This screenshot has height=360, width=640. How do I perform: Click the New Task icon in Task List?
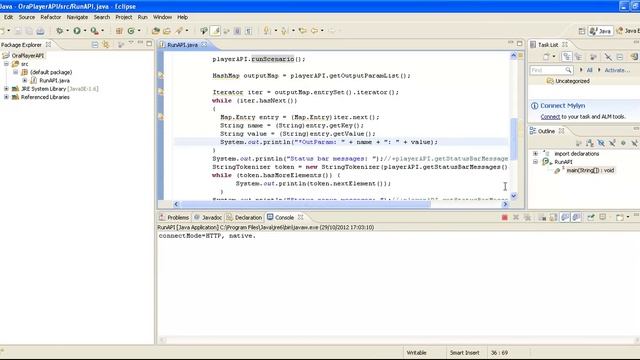click(x=546, y=57)
